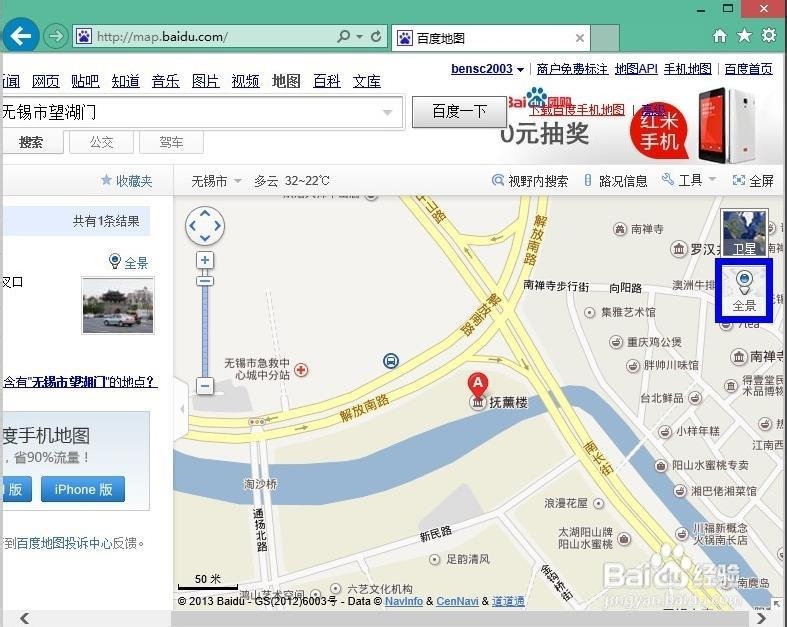Click the iPhone 版 download button

pos(83,489)
